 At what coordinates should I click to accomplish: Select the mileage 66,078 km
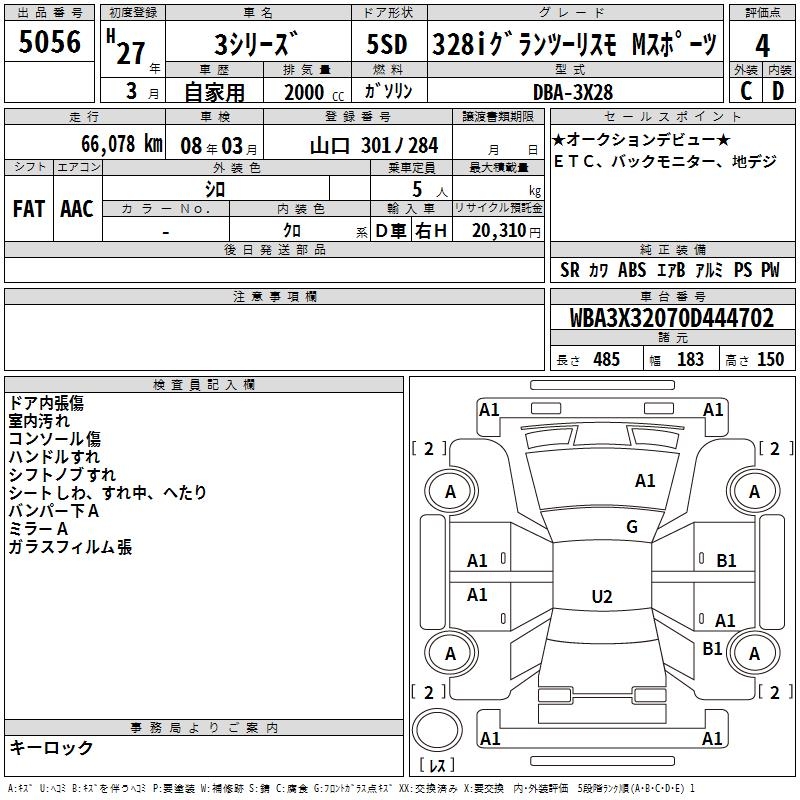[122, 144]
